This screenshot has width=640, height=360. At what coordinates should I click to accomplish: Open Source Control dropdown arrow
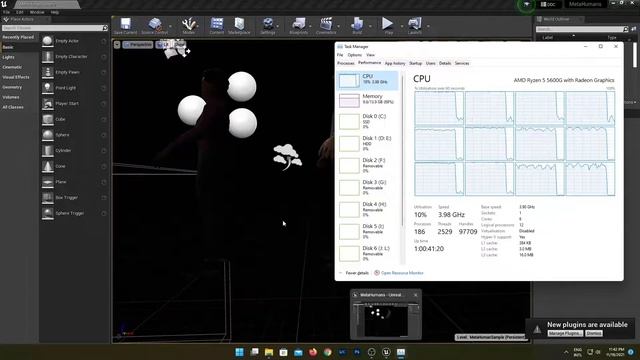pos(171,26)
